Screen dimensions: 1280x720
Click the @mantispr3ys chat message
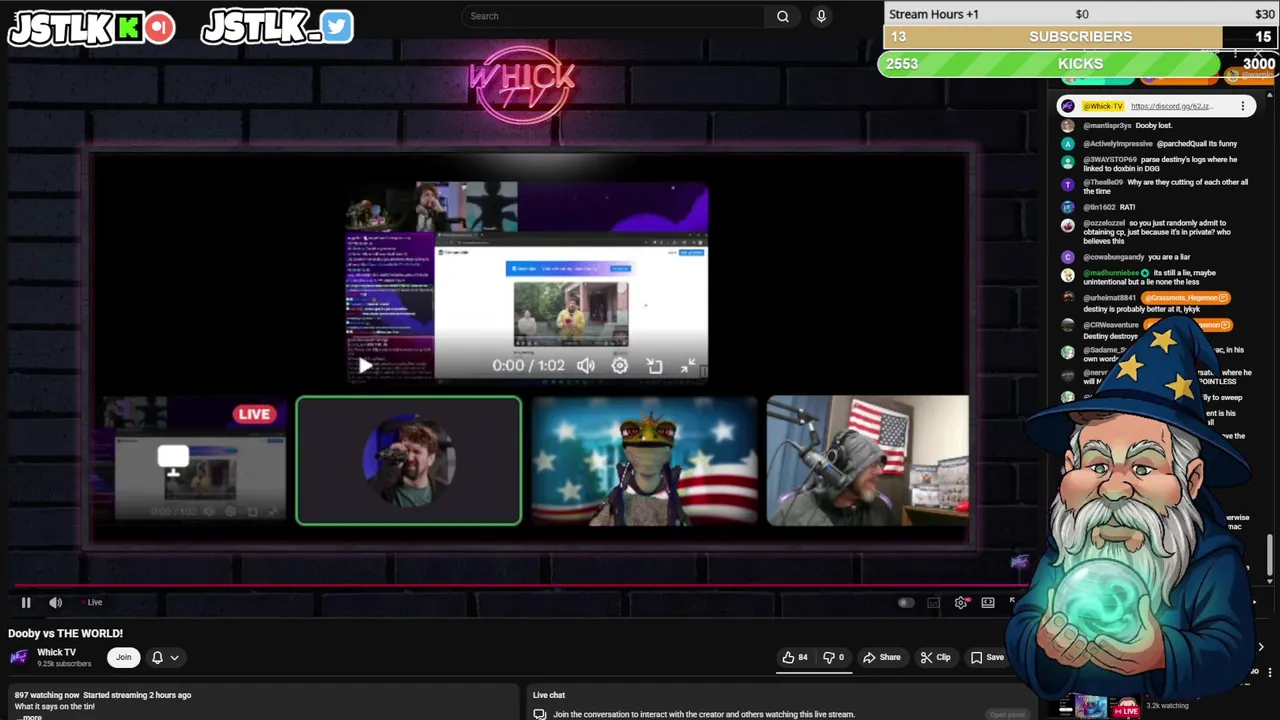1127,126
